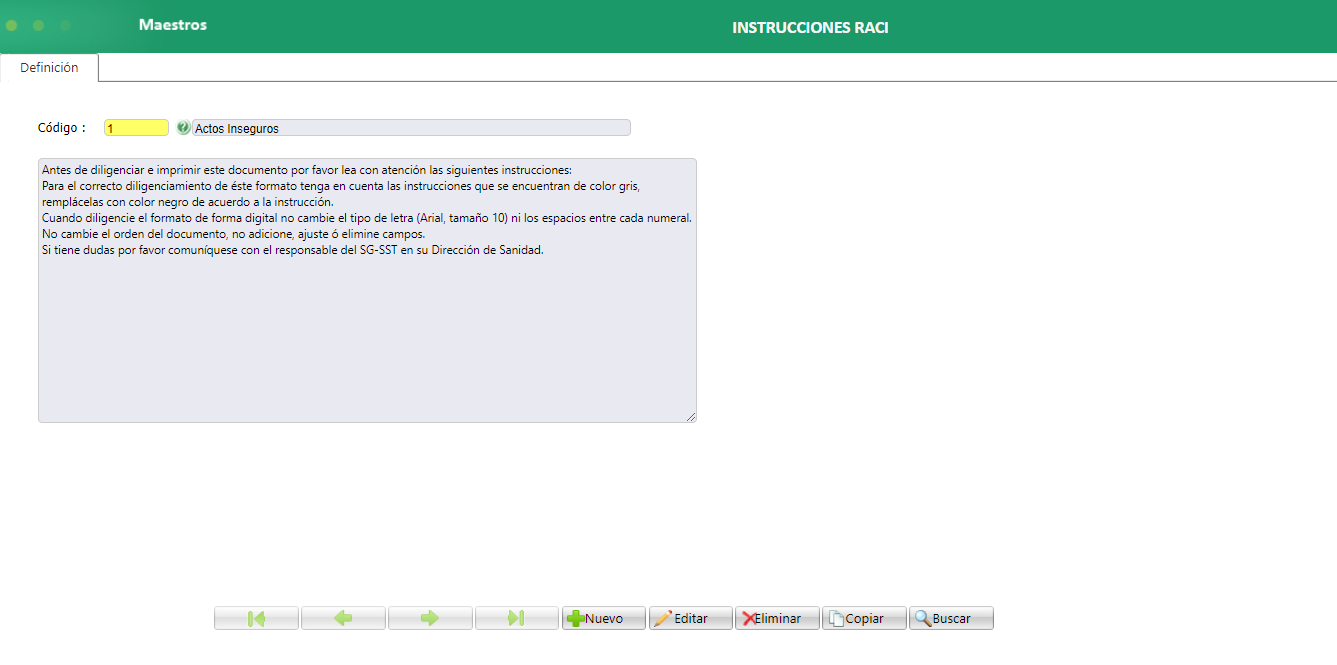
Task: Click the INSTRUCCIONES RACI title
Action: click(810, 28)
